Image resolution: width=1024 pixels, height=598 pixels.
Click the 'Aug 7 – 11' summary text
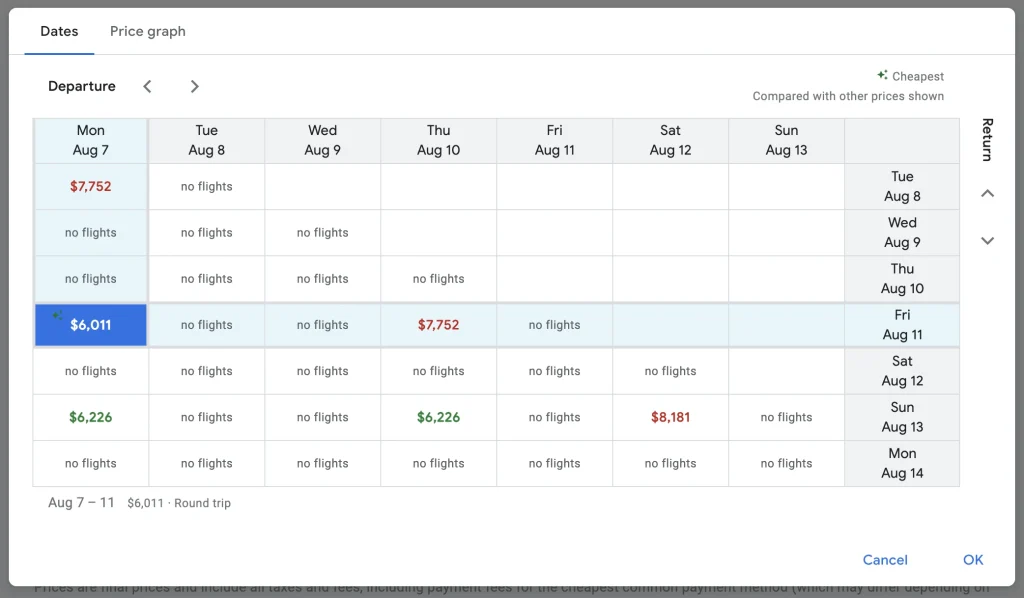81,503
